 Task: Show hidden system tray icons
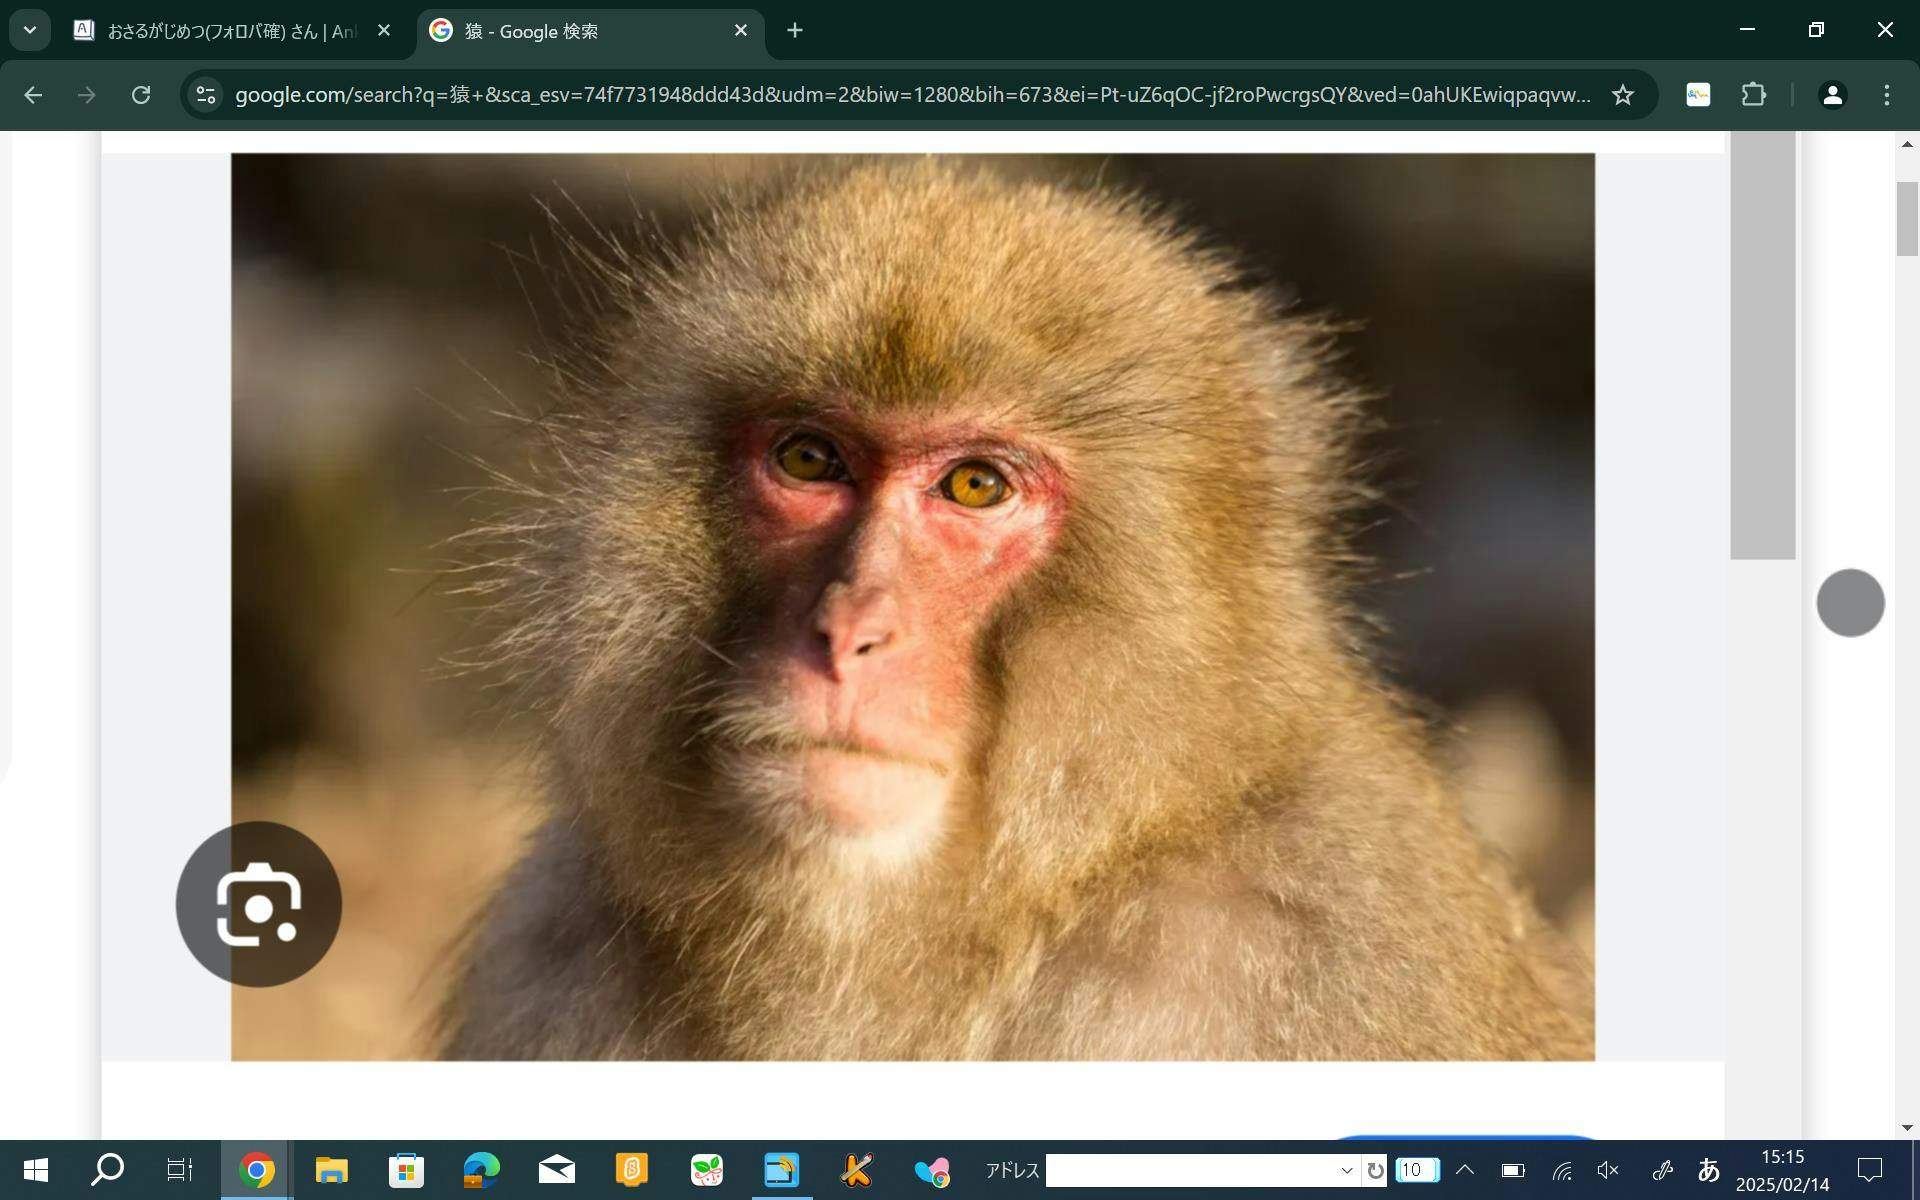(1465, 1170)
